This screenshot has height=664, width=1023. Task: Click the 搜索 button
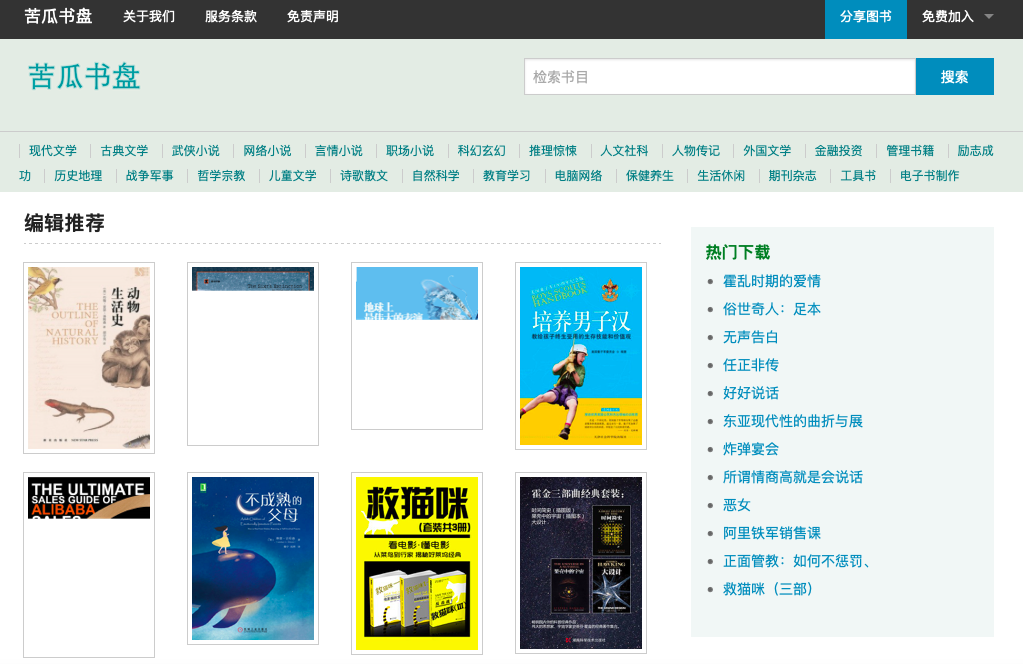tap(954, 76)
